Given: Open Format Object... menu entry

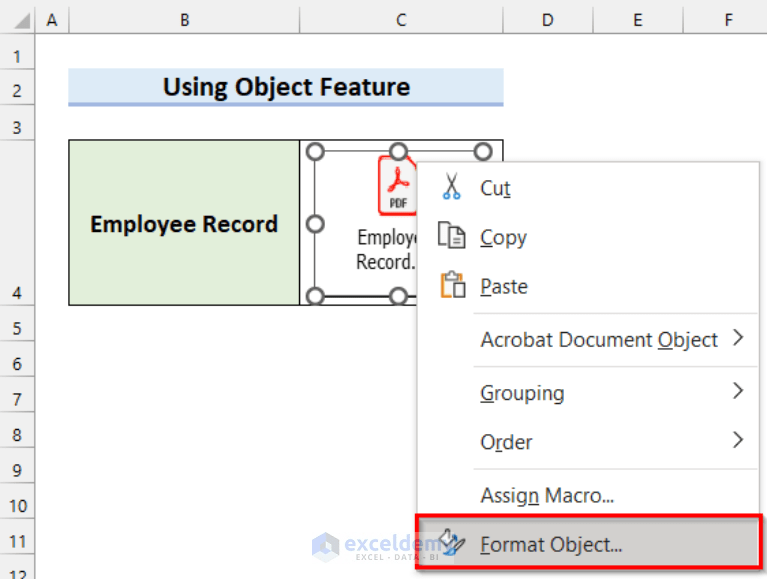Looking at the screenshot, I should click(588, 544).
